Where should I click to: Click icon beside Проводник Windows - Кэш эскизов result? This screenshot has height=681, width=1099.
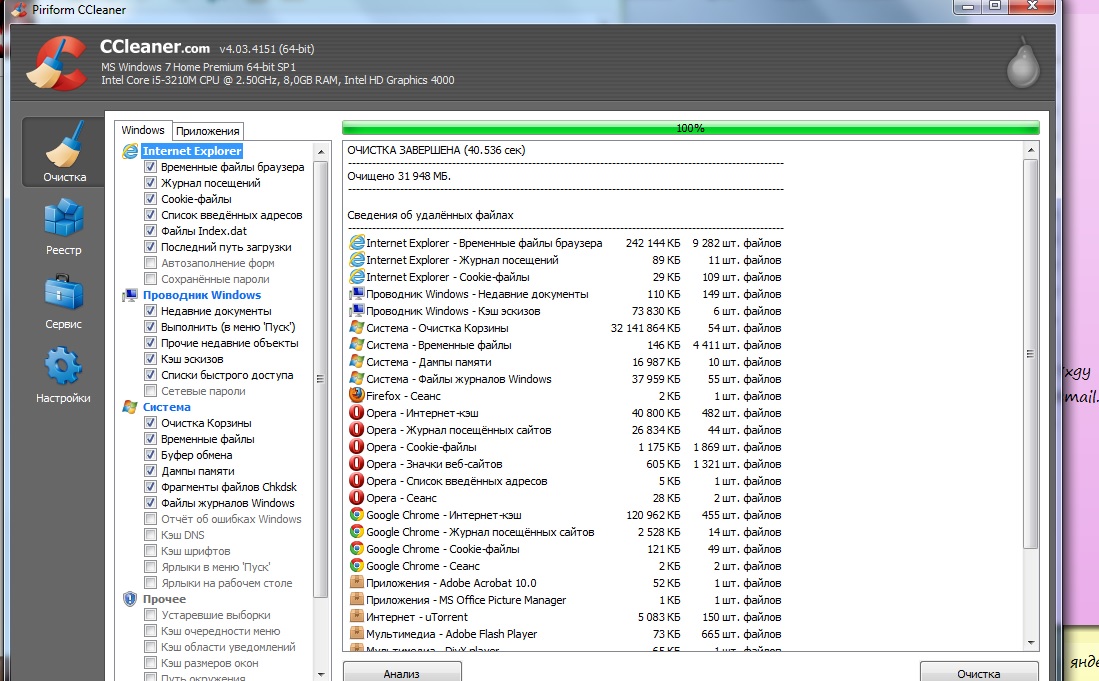point(357,311)
